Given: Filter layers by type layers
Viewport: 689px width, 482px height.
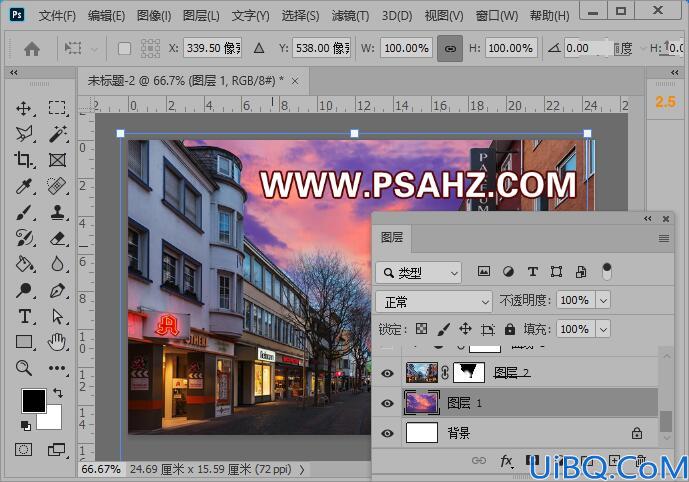Looking at the screenshot, I should click(x=533, y=272).
